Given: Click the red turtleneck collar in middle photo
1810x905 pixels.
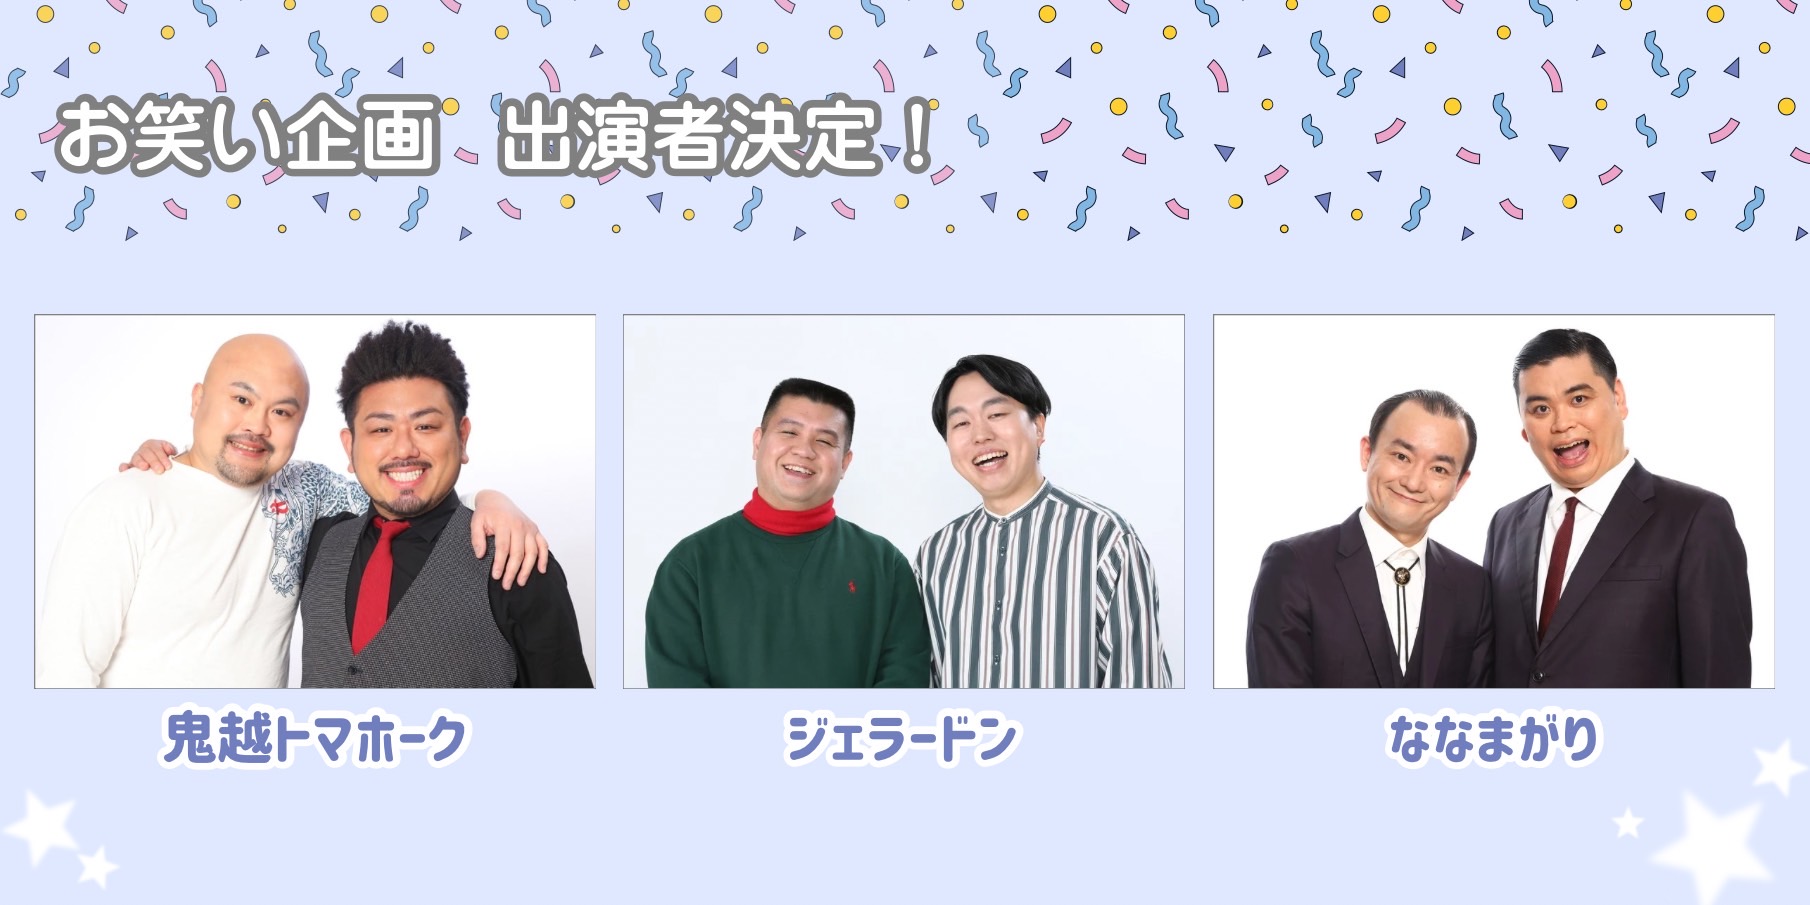Looking at the screenshot, I should (x=789, y=511).
